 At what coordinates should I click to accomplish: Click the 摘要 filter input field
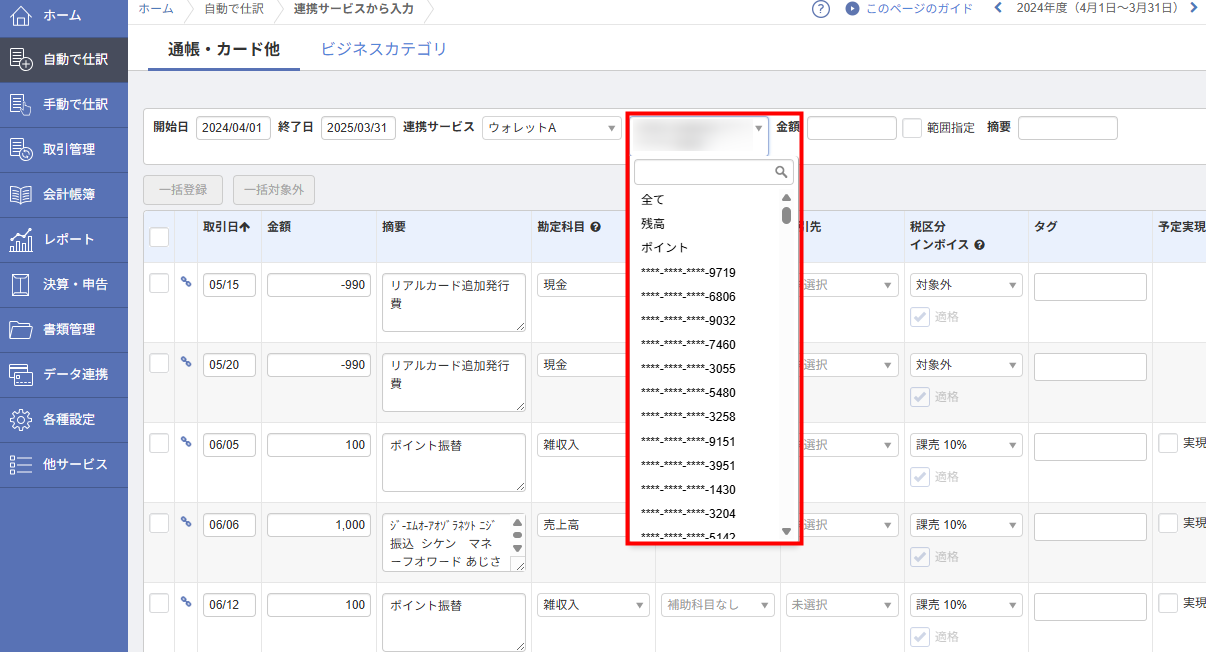tap(1067, 128)
